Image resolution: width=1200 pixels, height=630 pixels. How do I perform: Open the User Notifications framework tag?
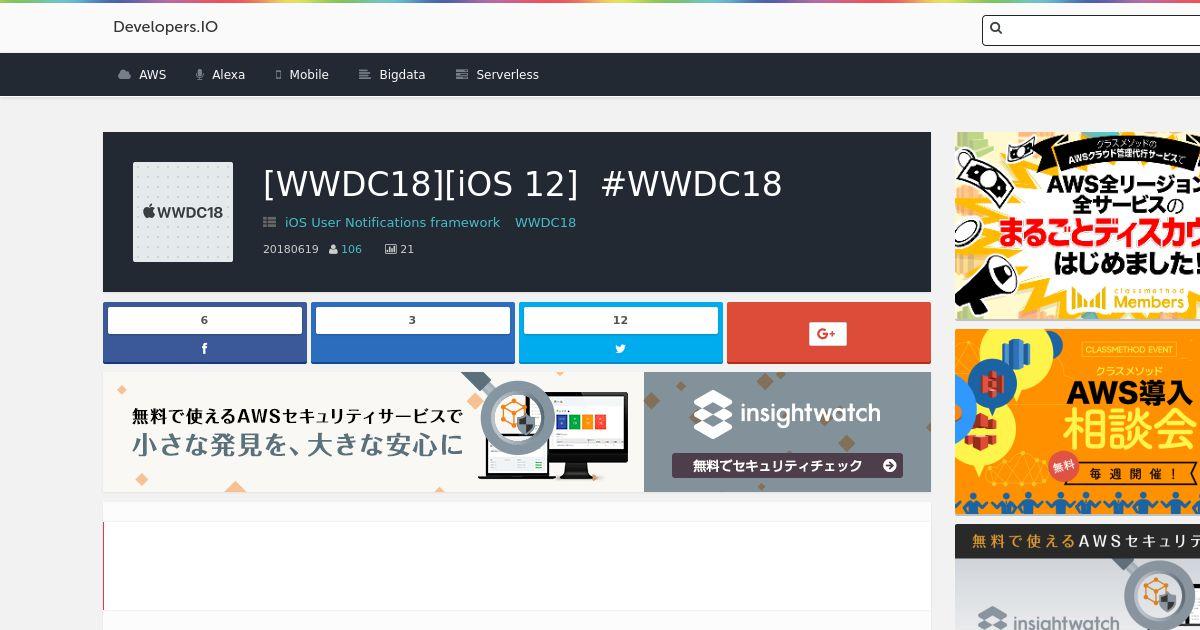coord(406,223)
